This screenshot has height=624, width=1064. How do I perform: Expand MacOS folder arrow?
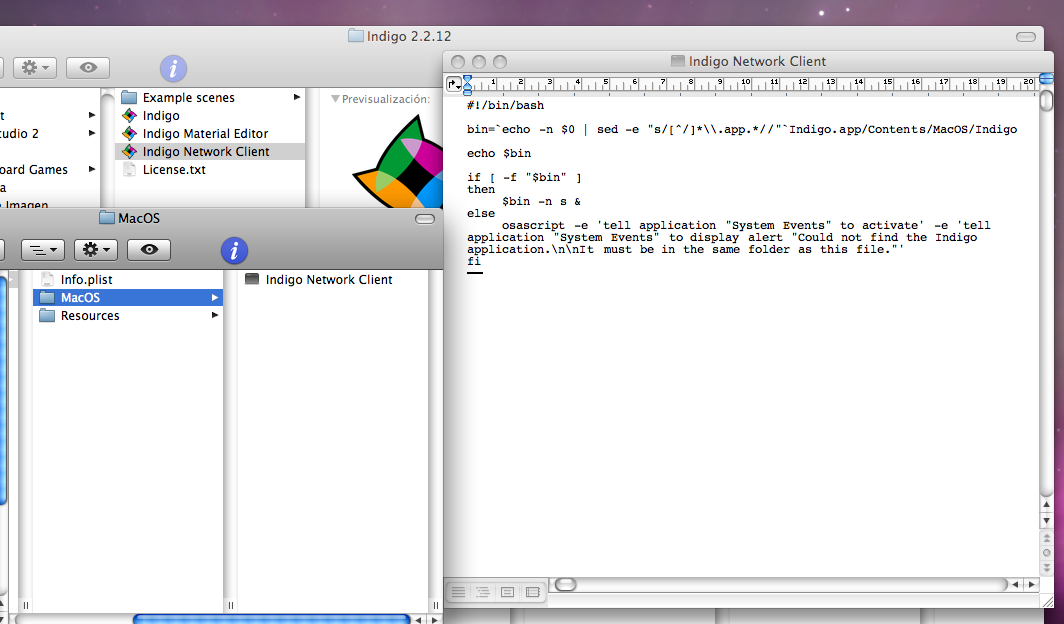pyautogui.click(x=214, y=297)
